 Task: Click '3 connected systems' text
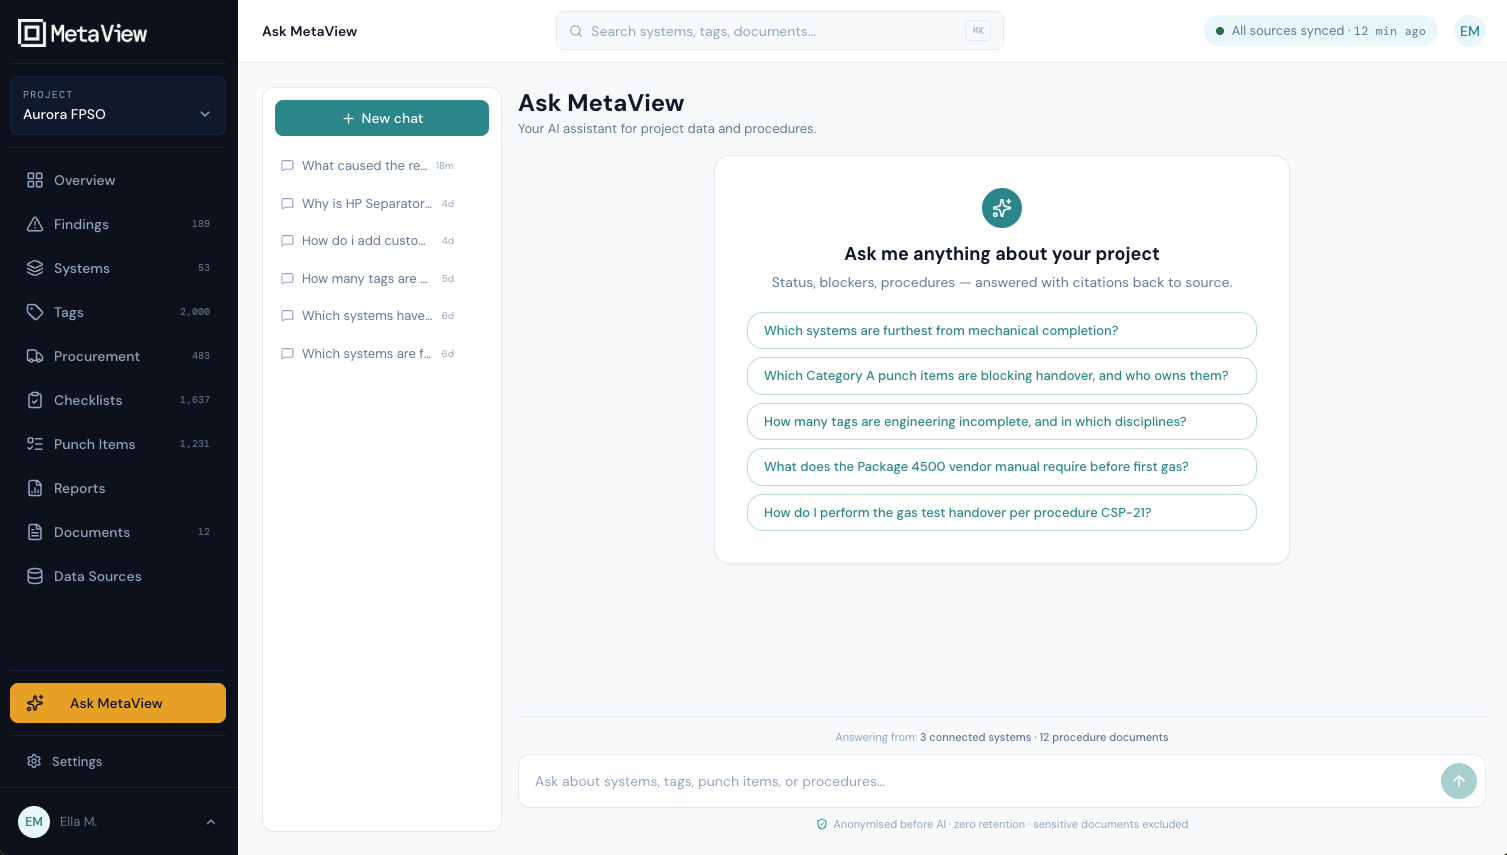coord(975,737)
